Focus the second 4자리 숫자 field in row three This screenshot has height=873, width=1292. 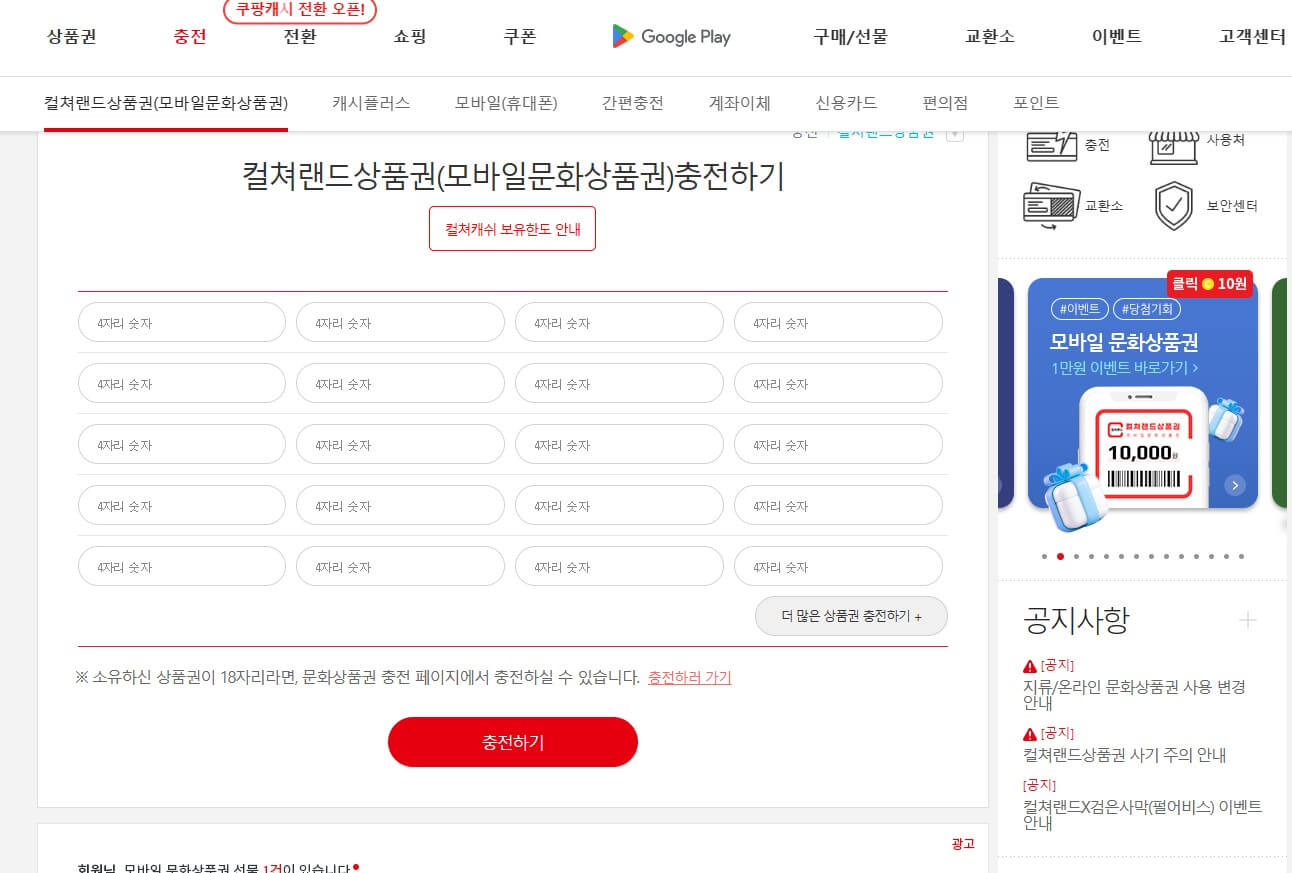tap(400, 445)
